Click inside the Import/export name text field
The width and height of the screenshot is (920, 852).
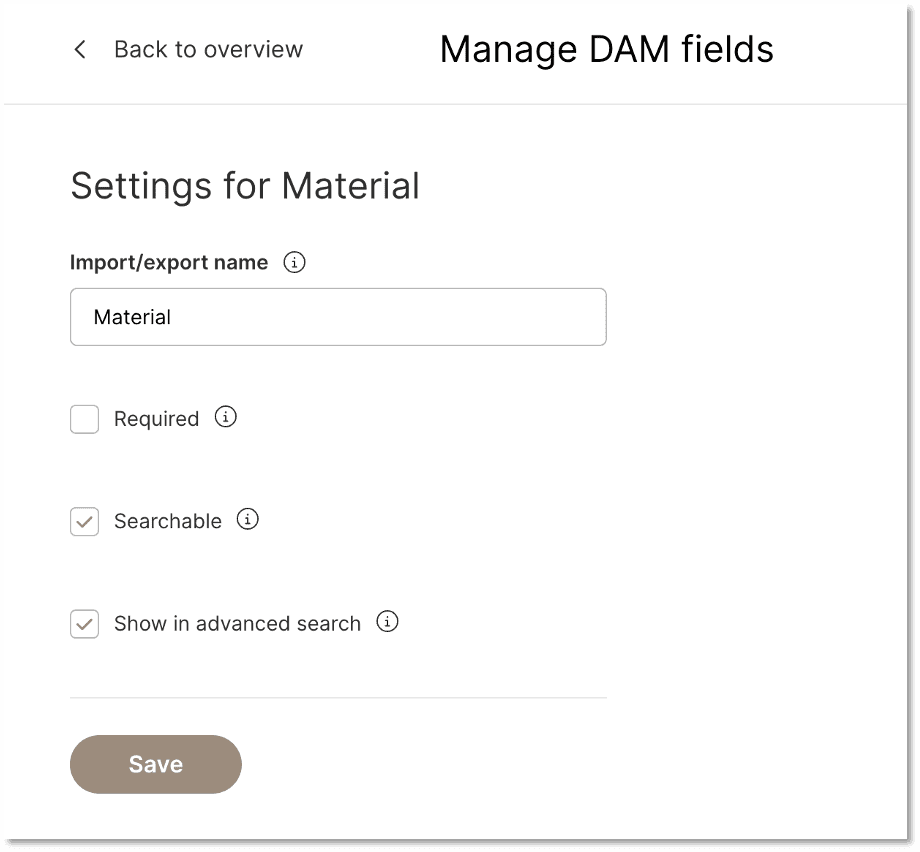click(x=337, y=316)
